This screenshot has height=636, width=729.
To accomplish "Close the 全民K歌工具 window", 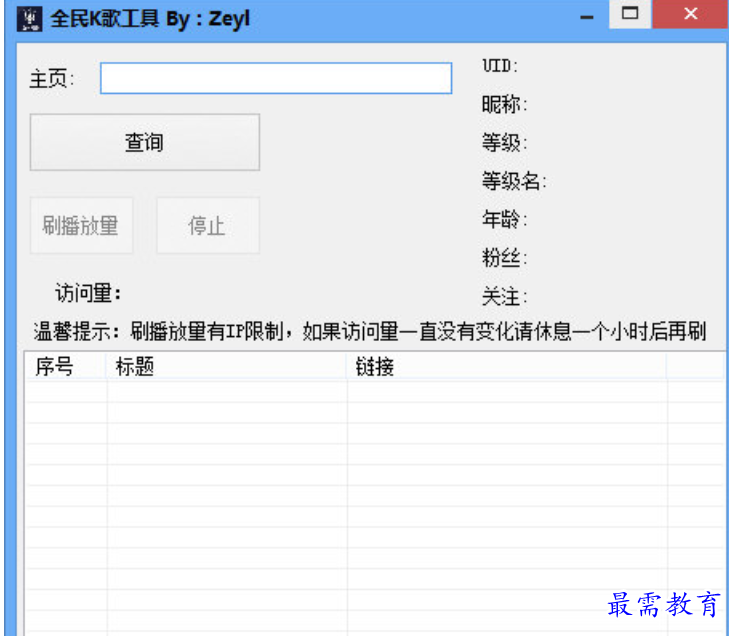I will pyautogui.click(x=690, y=14).
